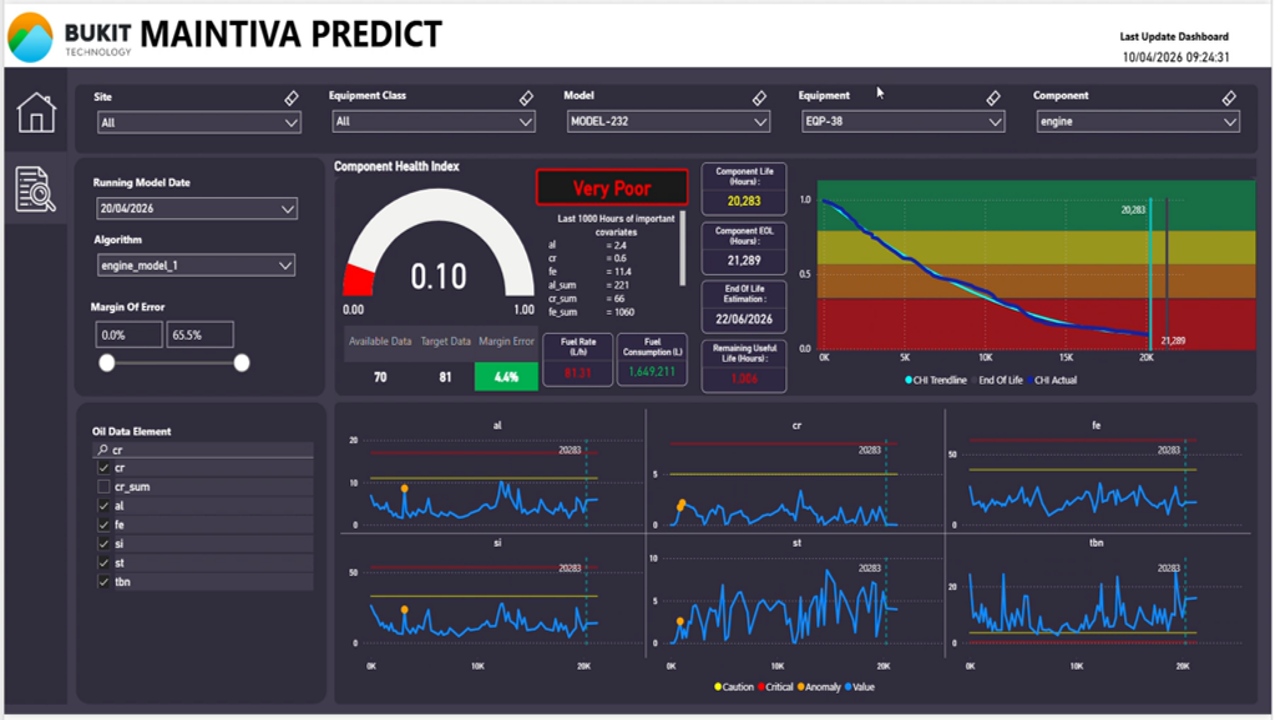This screenshot has width=1280, height=720.
Task: Click the Very Poor status indicator
Action: pyautogui.click(x=612, y=188)
